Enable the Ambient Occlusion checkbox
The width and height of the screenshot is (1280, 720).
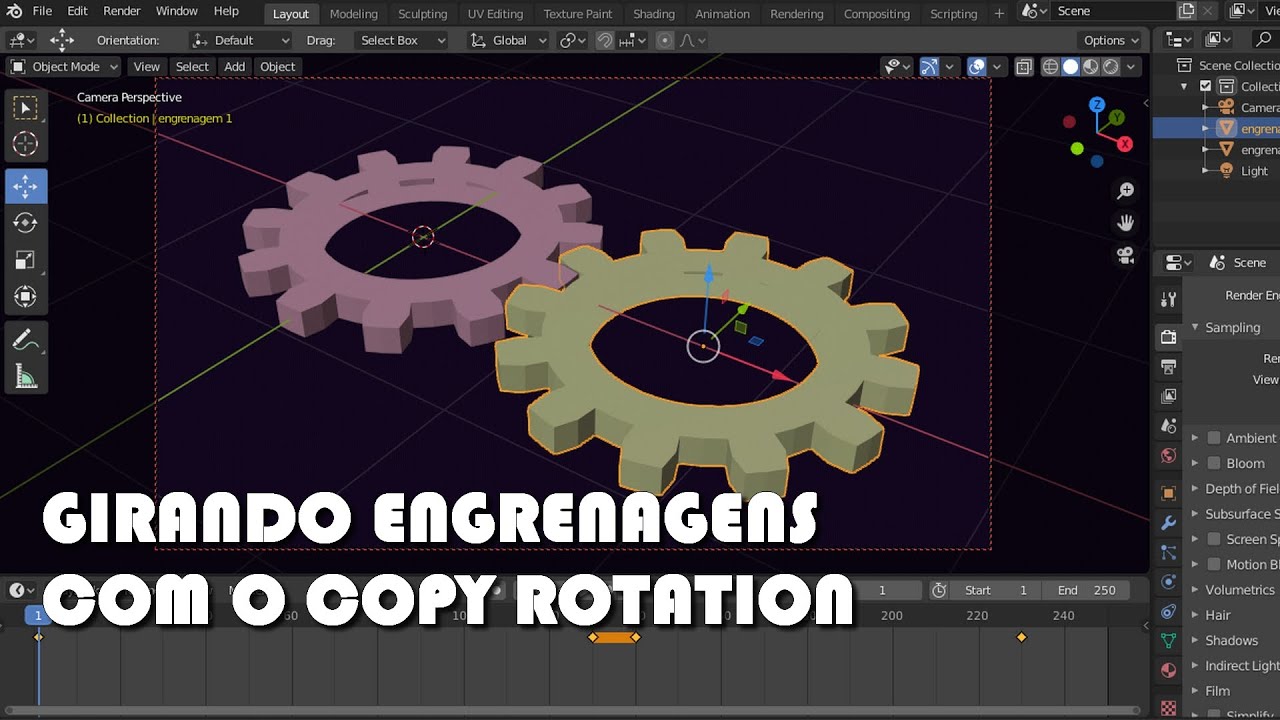(1214, 438)
